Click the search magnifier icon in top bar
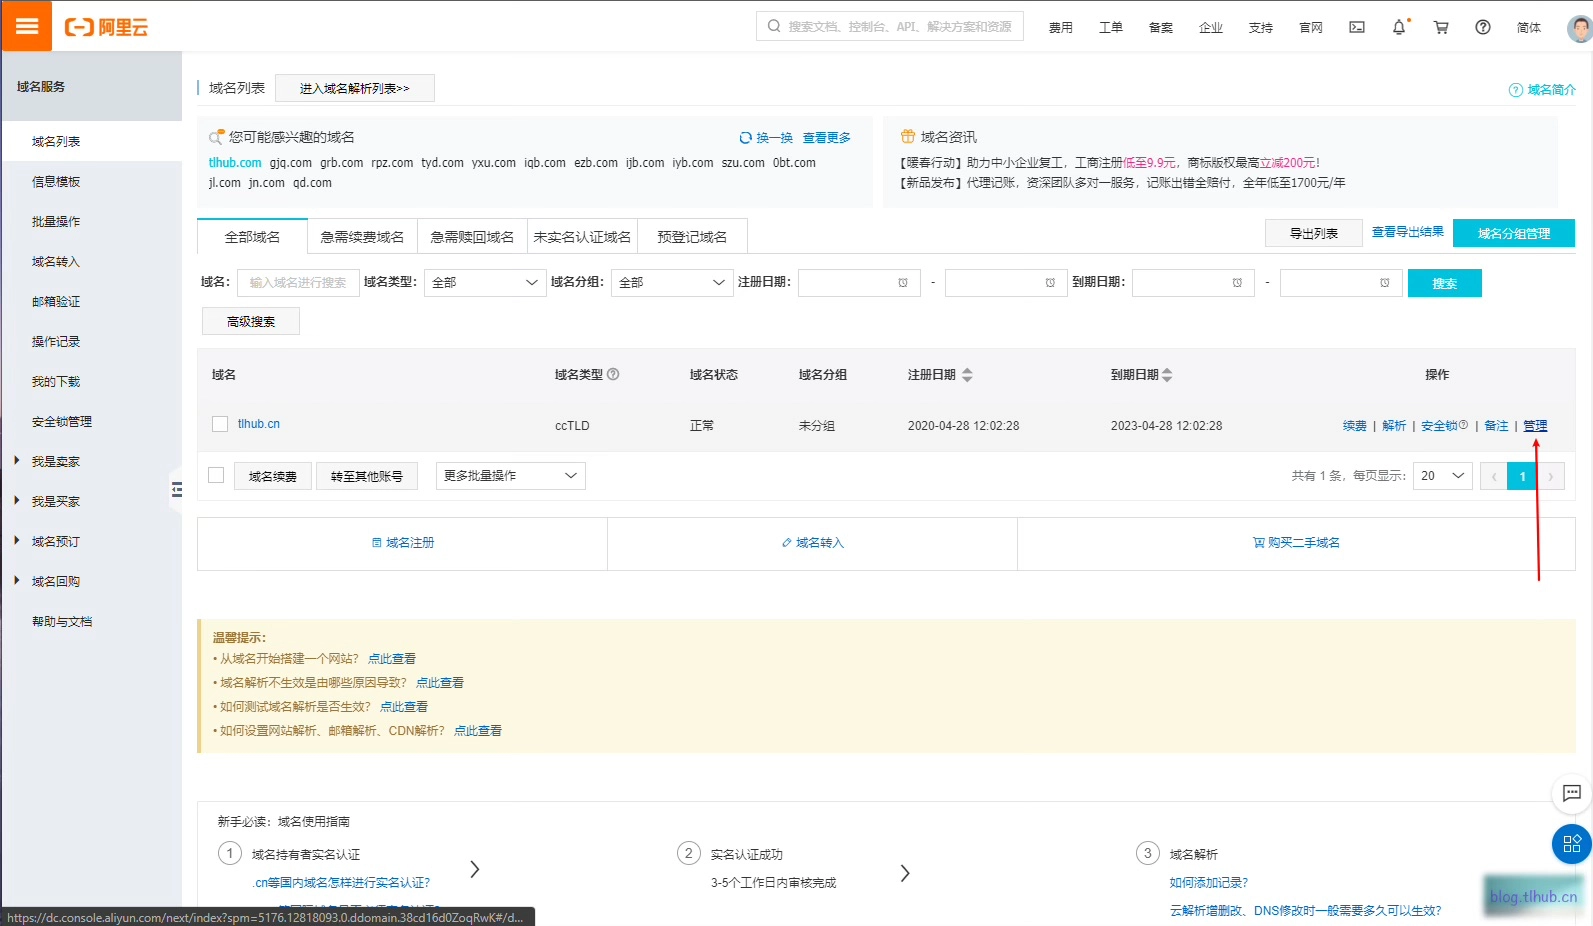 click(x=774, y=26)
